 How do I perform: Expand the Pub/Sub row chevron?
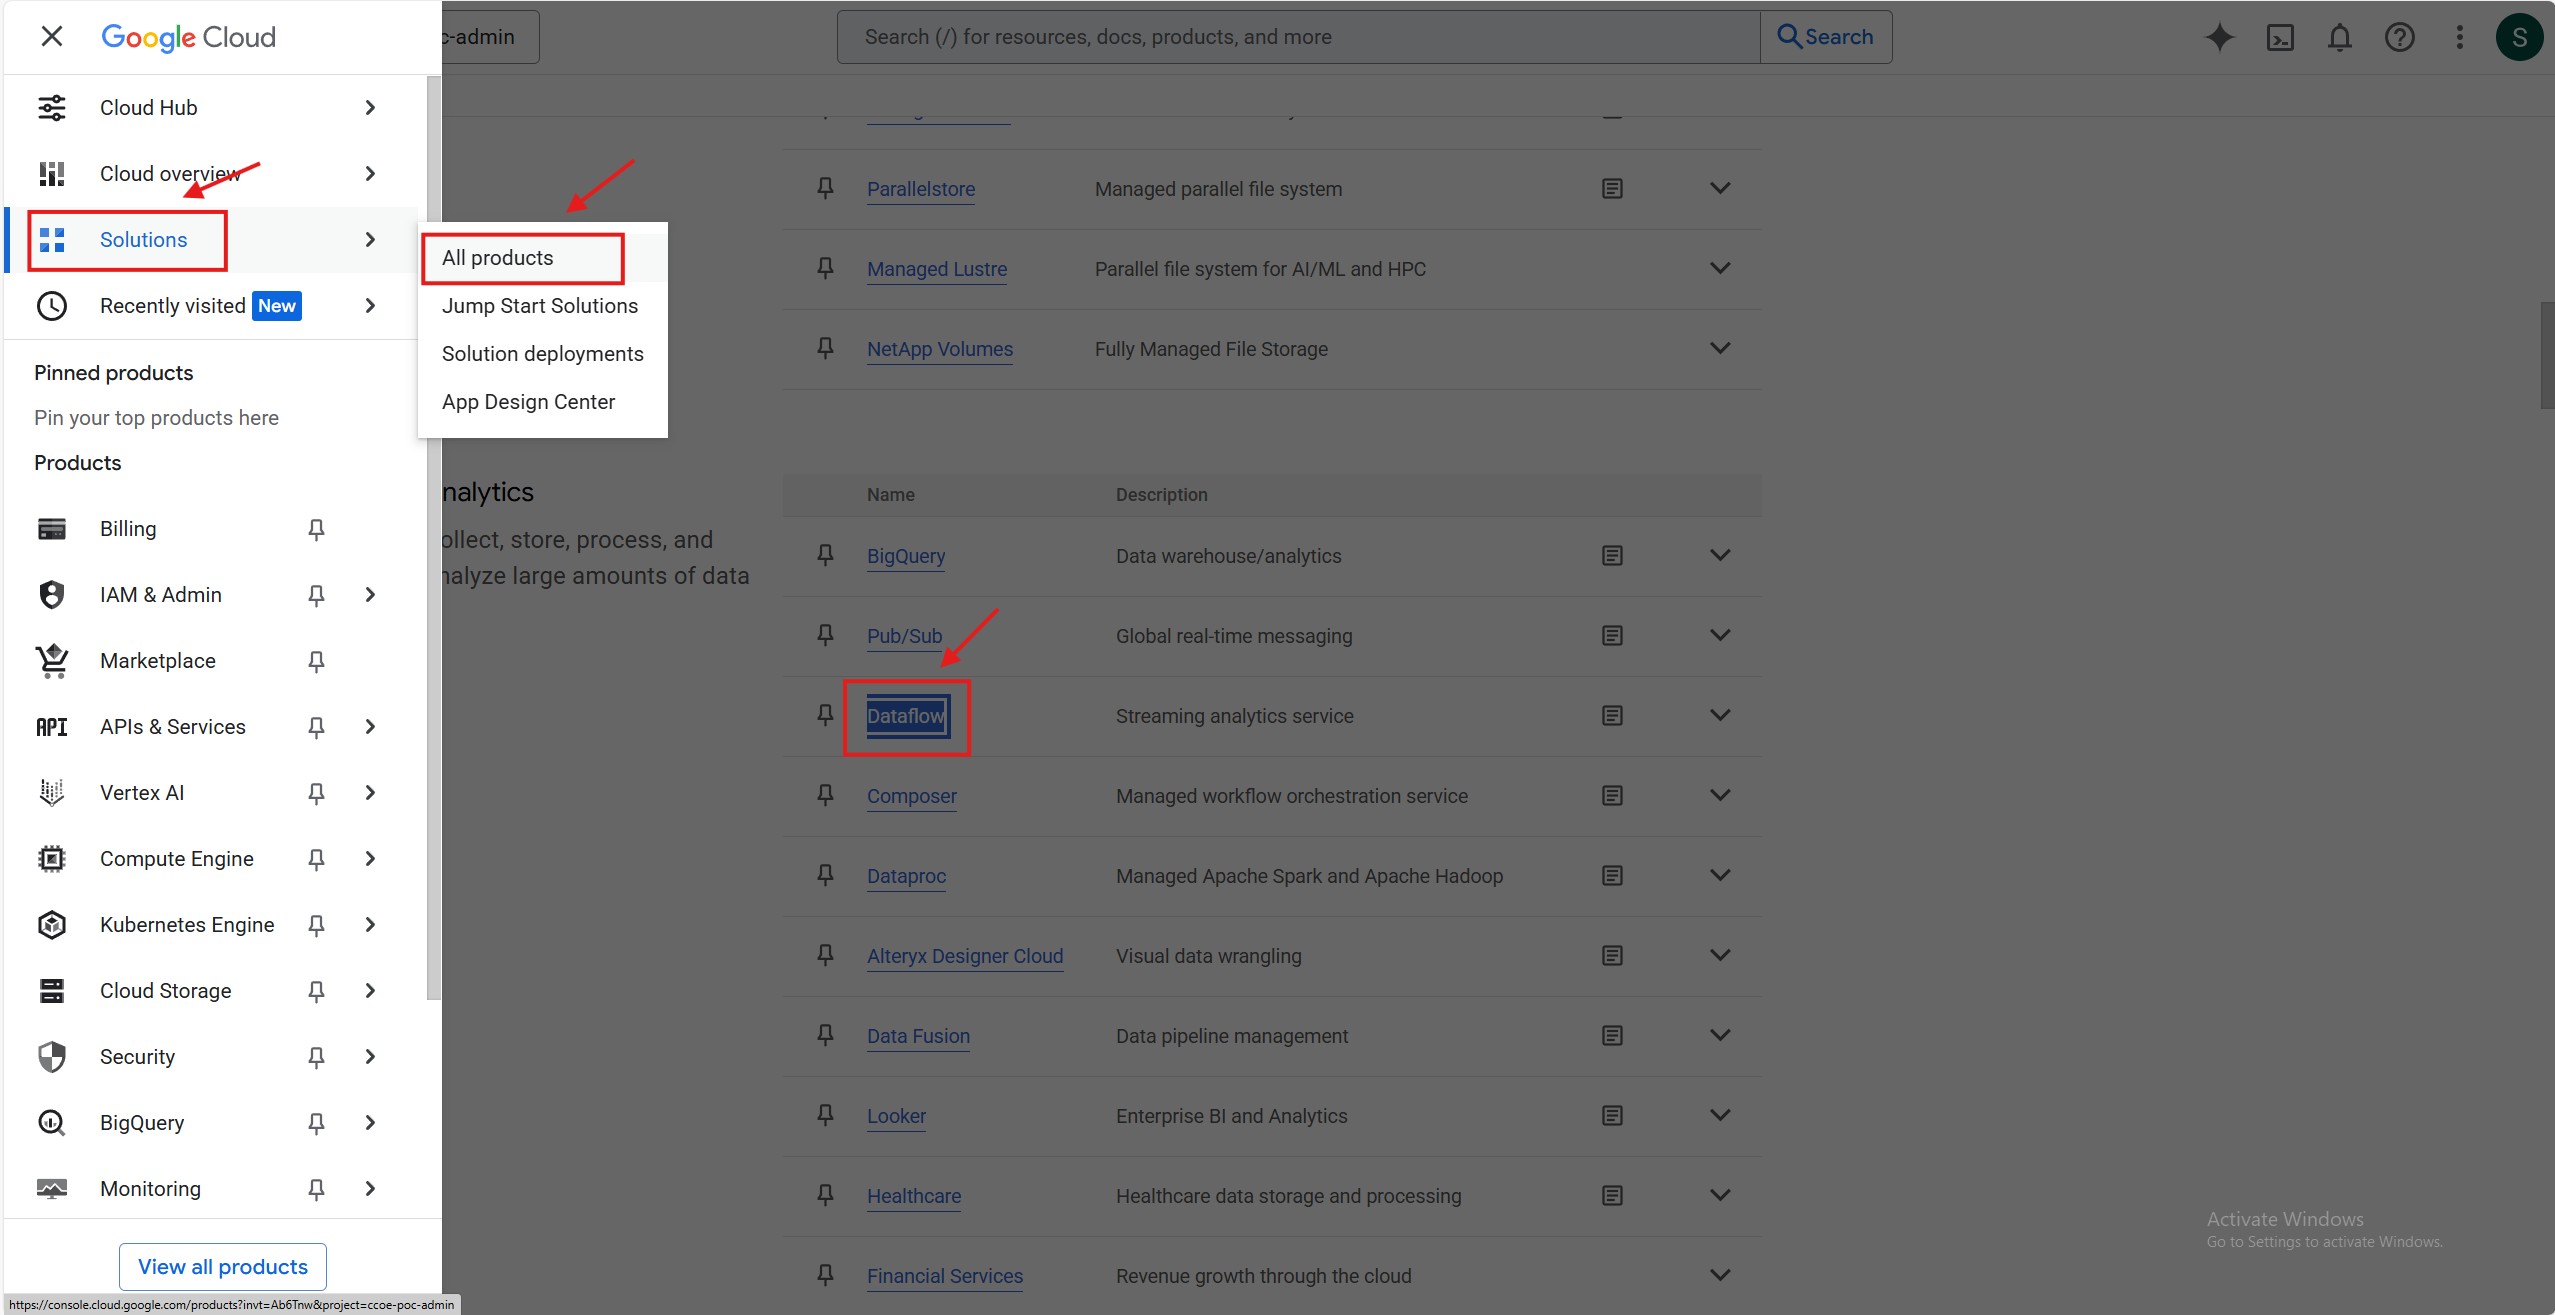(1720, 635)
